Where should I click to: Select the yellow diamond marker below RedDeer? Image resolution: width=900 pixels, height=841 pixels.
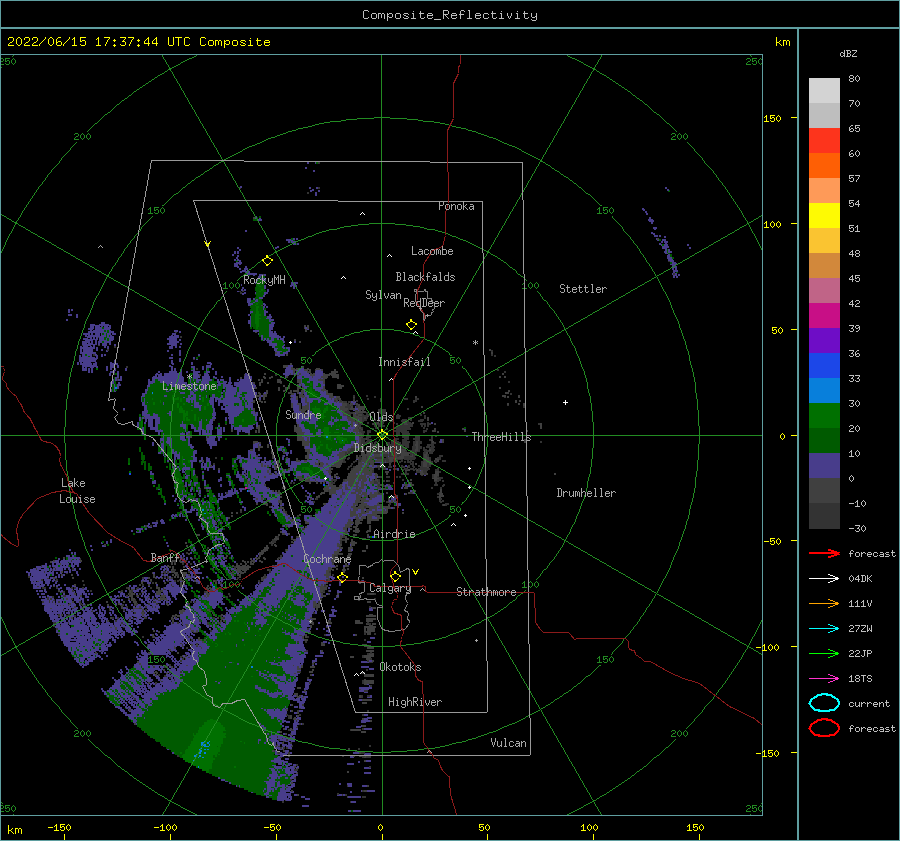pos(412,325)
